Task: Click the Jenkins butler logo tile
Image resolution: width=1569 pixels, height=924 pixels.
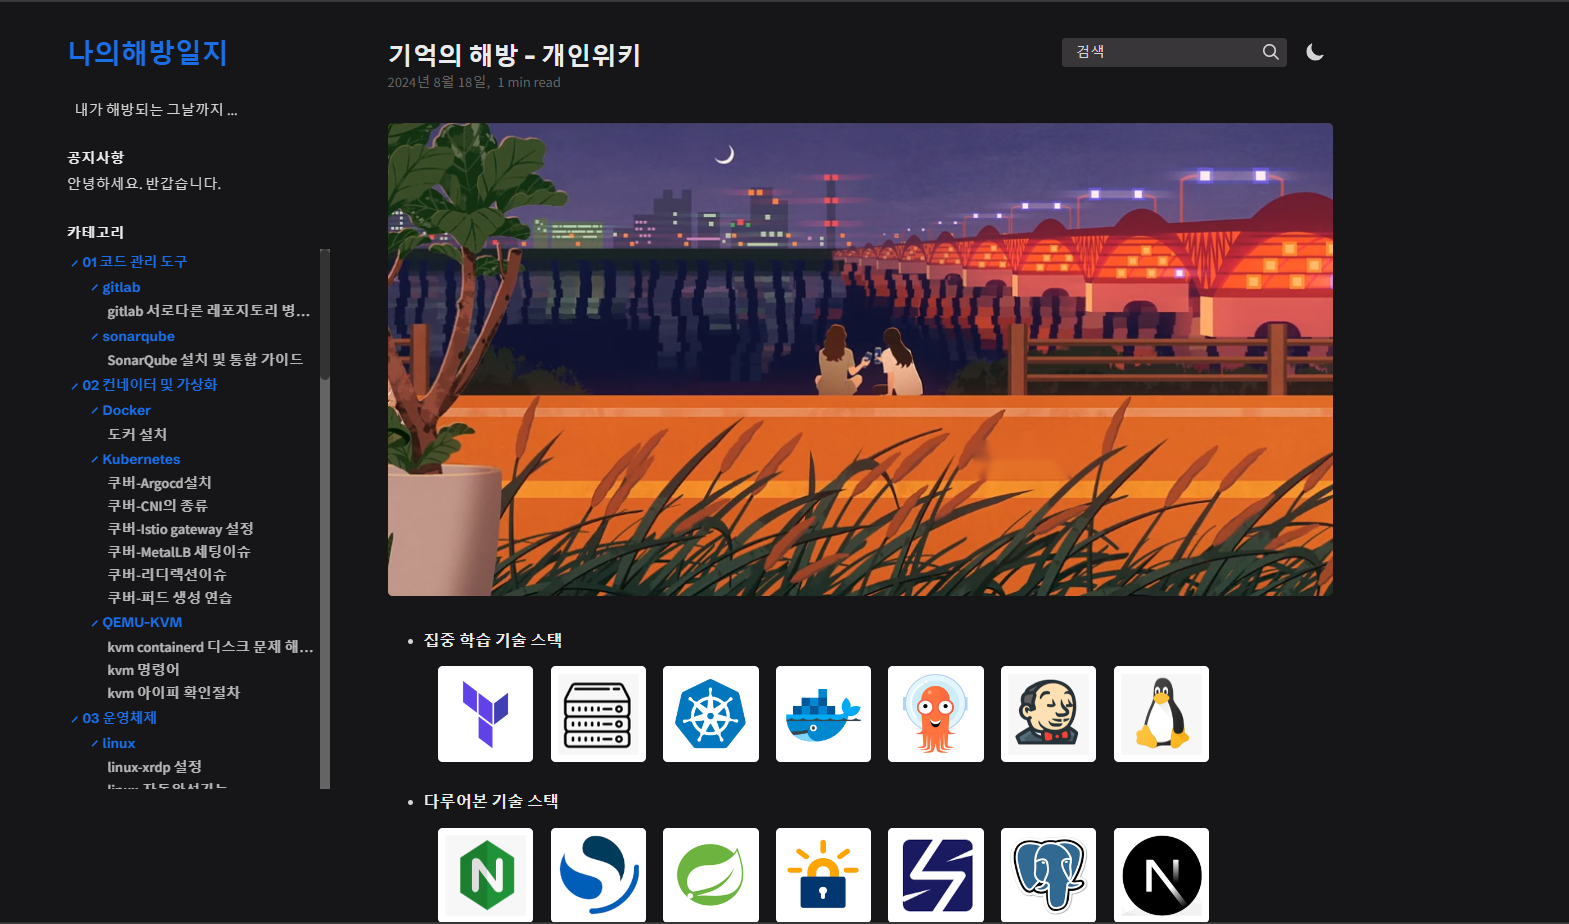Action: [x=1048, y=714]
